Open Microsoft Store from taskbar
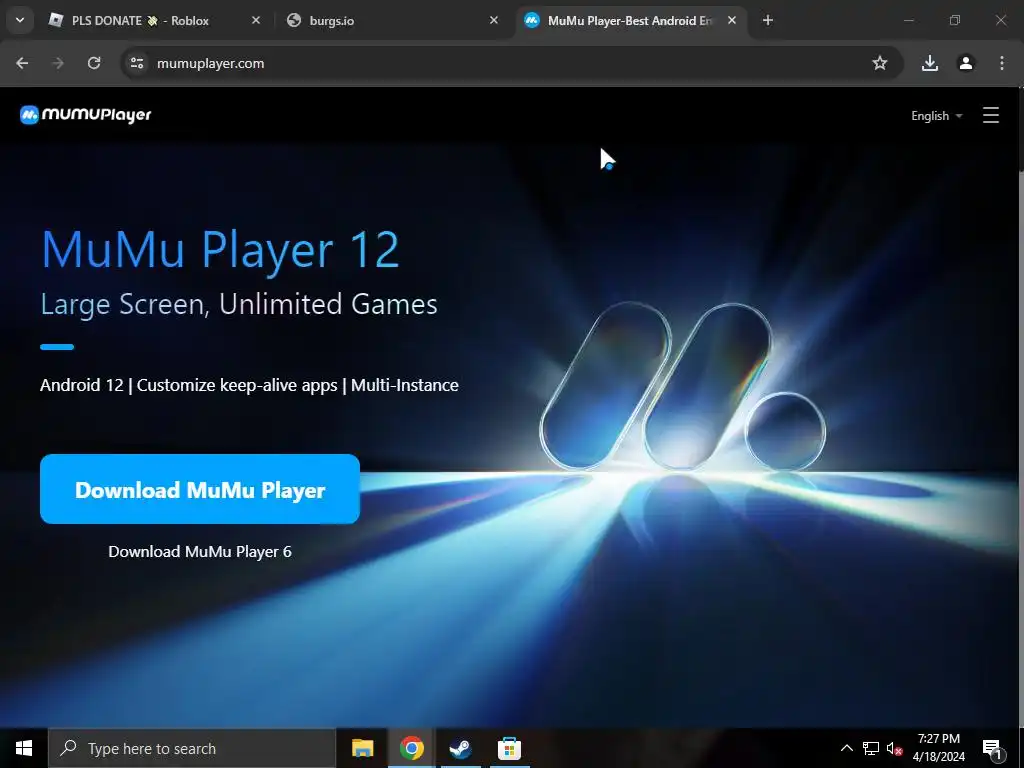Image resolution: width=1024 pixels, height=768 pixels. tap(509, 748)
